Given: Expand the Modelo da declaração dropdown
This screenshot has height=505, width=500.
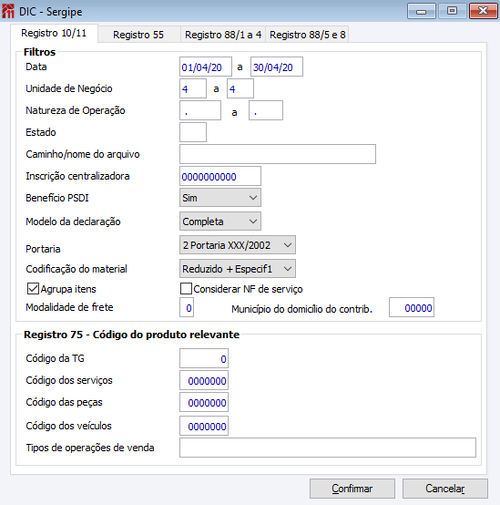Looking at the screenshot, I should pyautogui.click(x=220, y=221).
